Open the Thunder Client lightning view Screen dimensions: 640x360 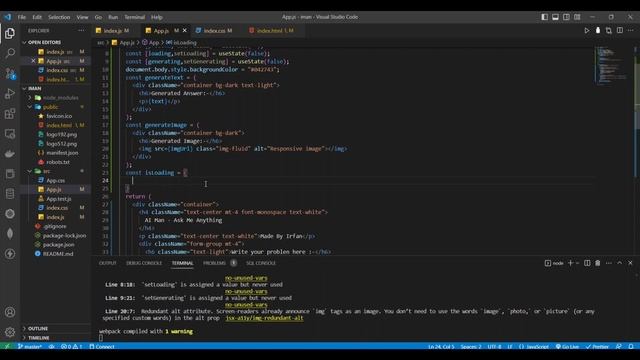pyautogui.click(x=10, y=253)
